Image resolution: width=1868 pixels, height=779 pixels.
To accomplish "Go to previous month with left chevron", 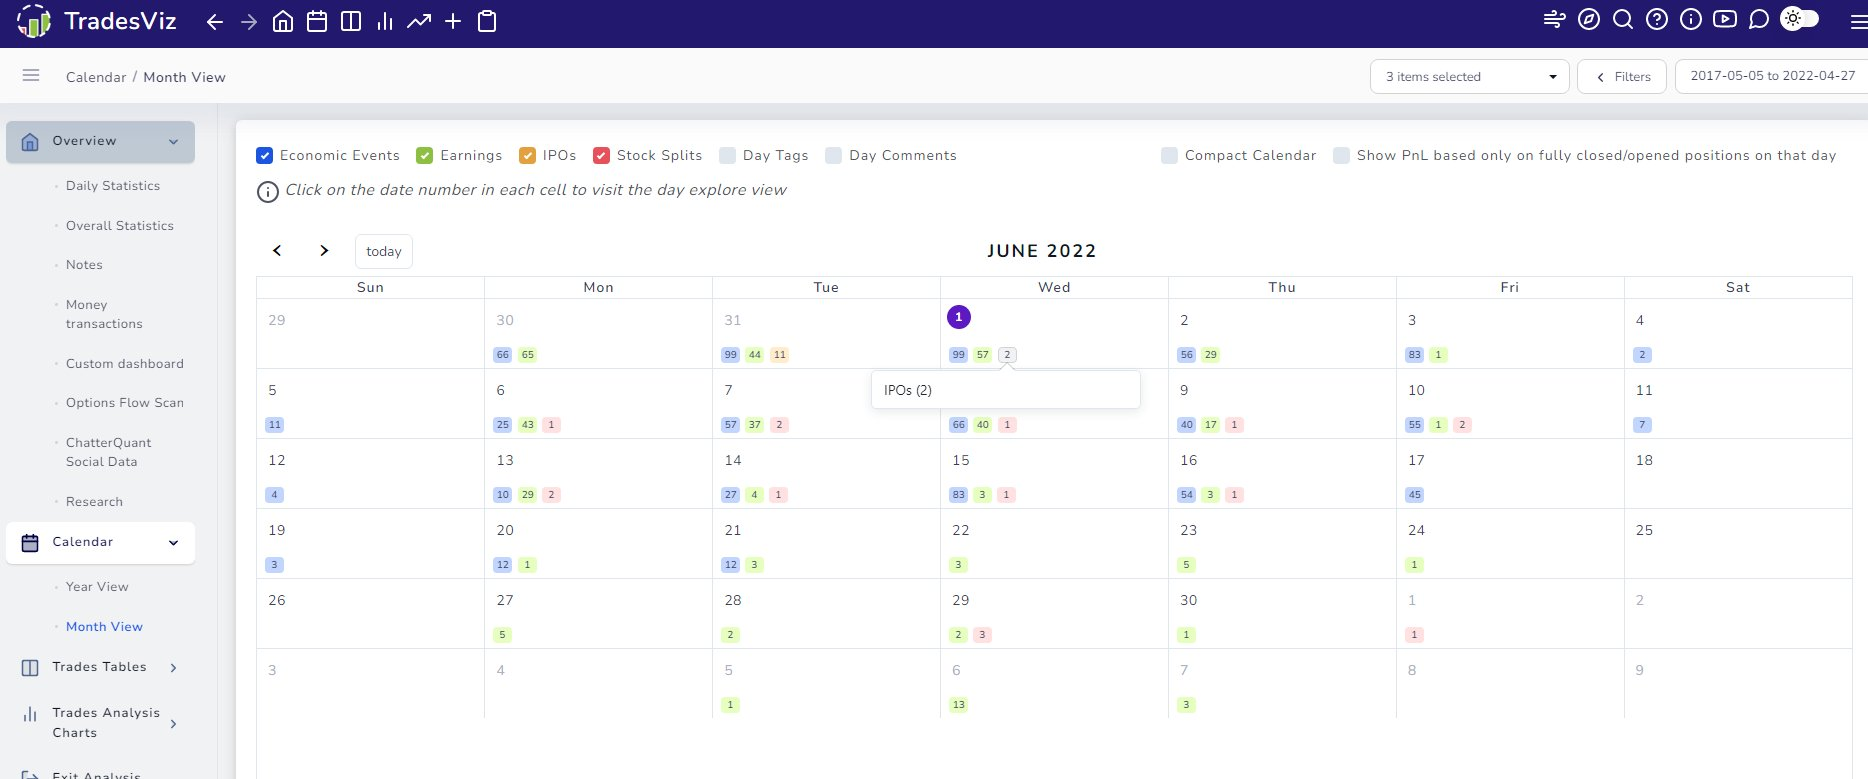I will tap(277, 251).
